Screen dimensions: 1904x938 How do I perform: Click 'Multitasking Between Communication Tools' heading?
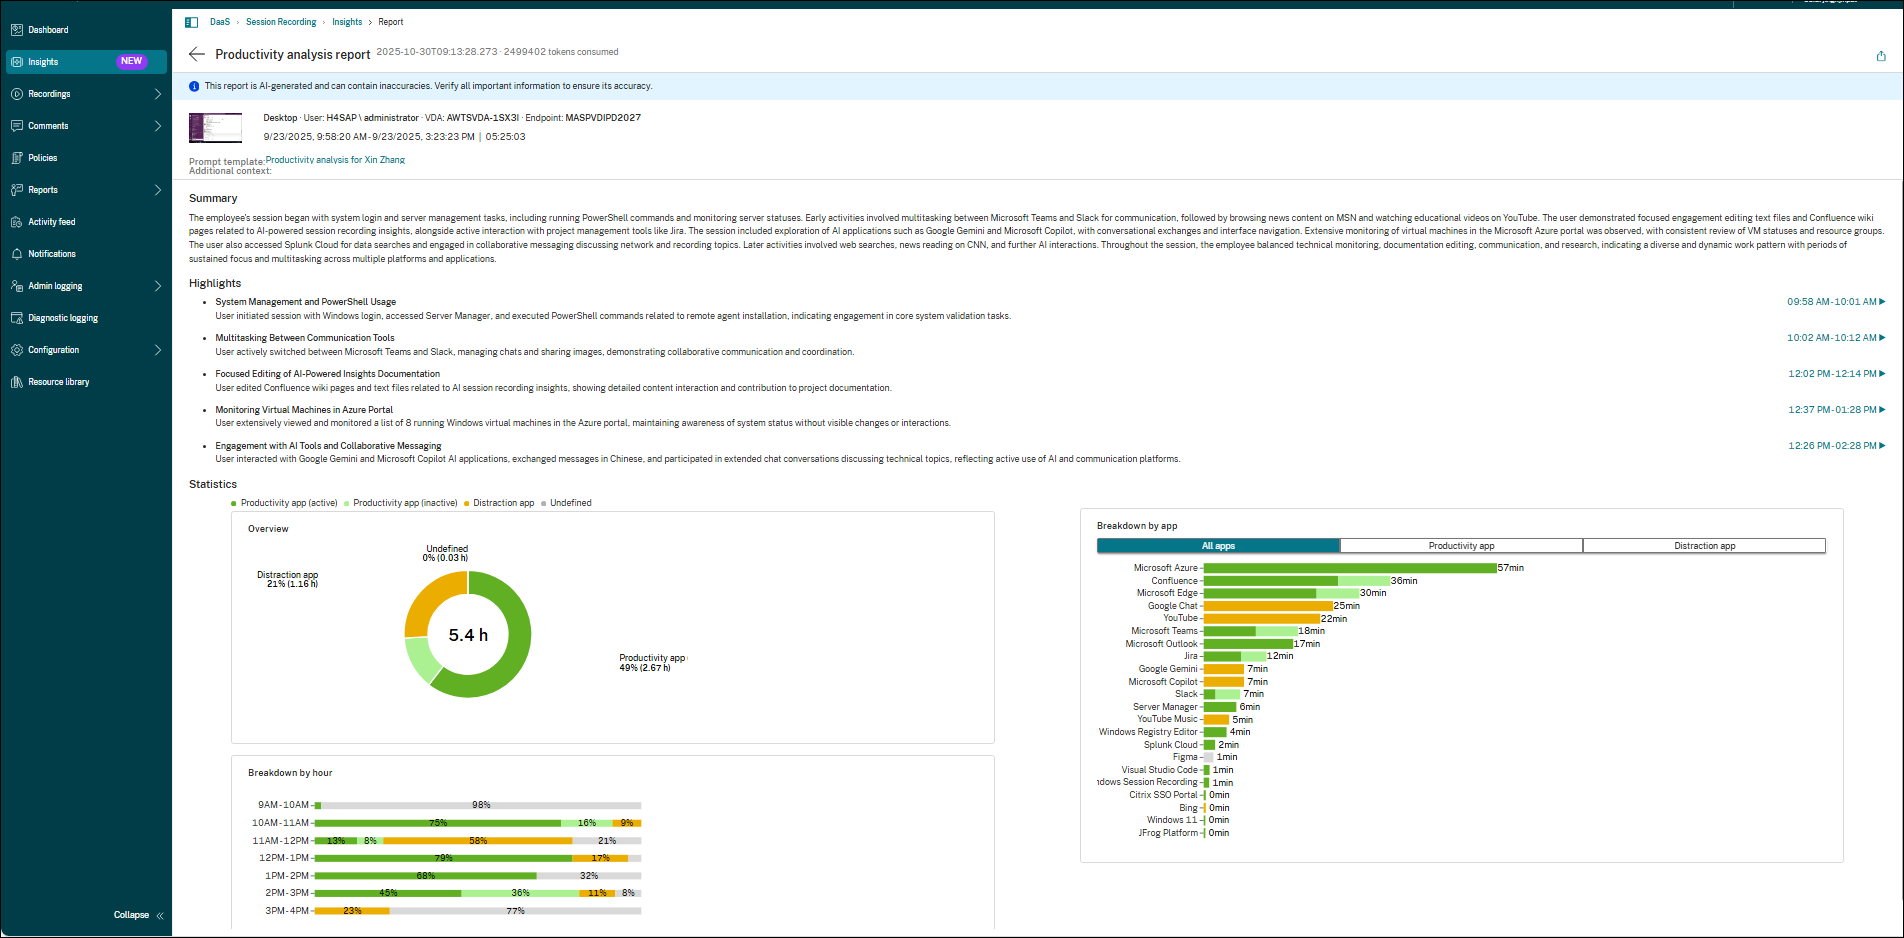305,338
